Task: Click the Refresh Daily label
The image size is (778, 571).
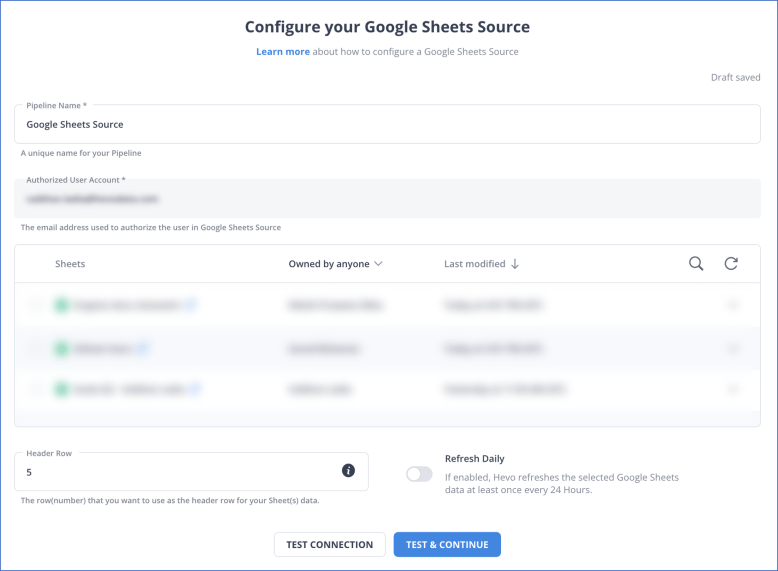Action: click(474, 458)
